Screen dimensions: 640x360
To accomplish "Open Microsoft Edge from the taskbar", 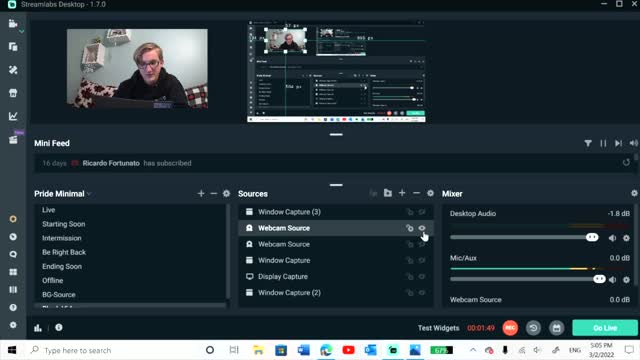I will tap(326, 350).
